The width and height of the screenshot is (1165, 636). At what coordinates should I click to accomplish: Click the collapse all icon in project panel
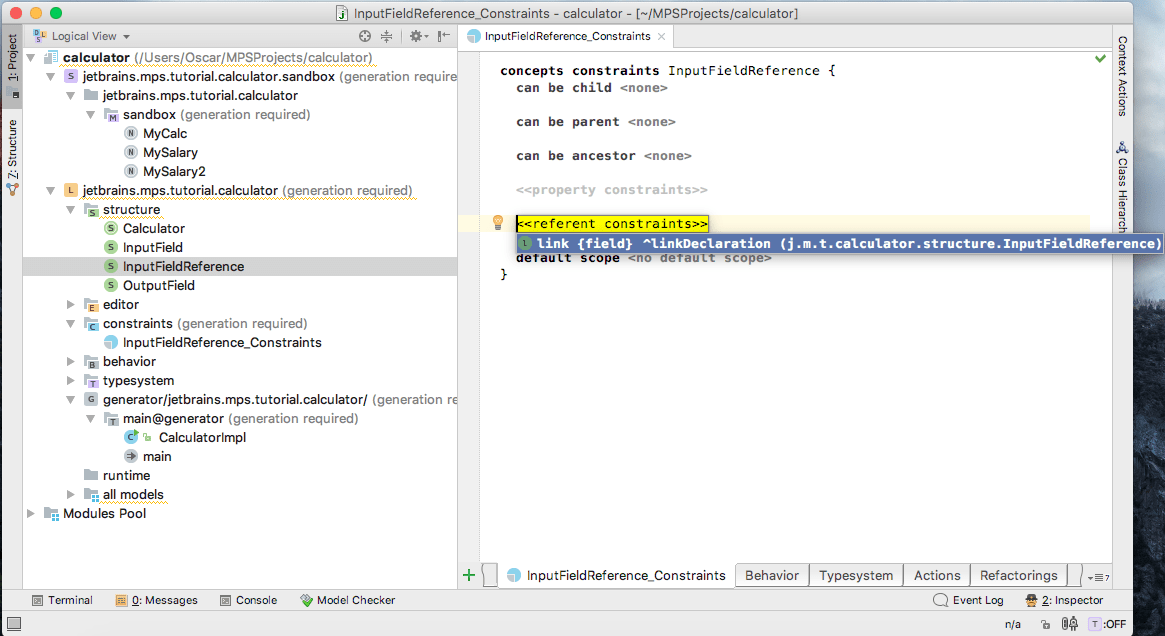coord(387,36)
